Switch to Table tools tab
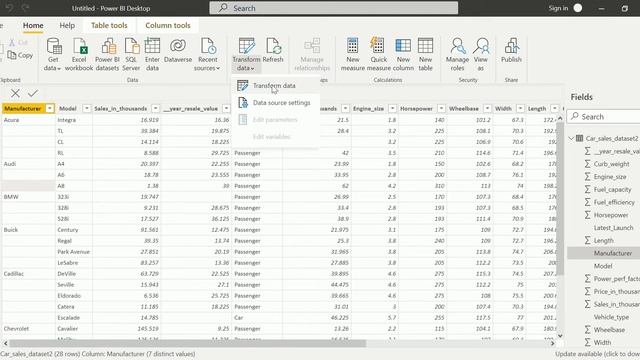Viewport: 640px width, 360px height. pyautogui.click(x=109, y=25)
